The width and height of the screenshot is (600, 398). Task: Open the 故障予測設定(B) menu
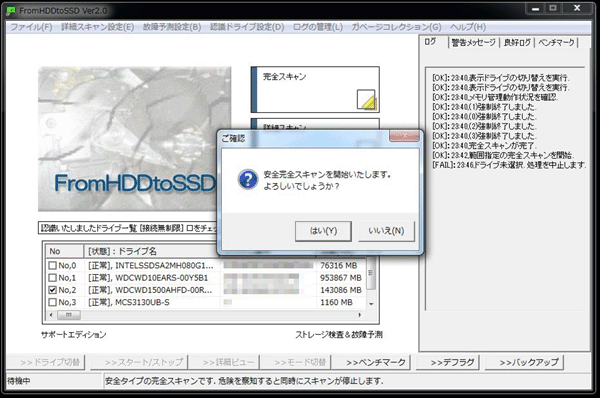(172, 27)
